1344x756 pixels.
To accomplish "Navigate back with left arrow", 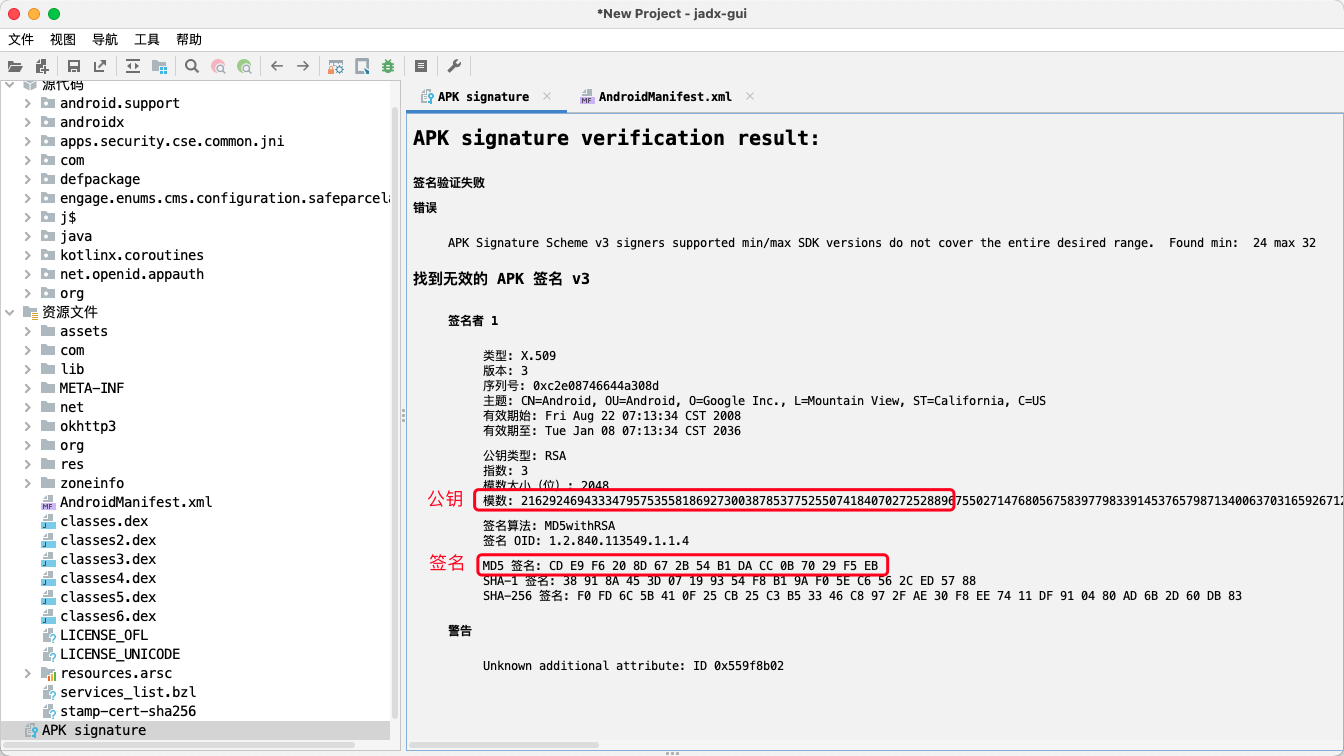I will point(277,66).
